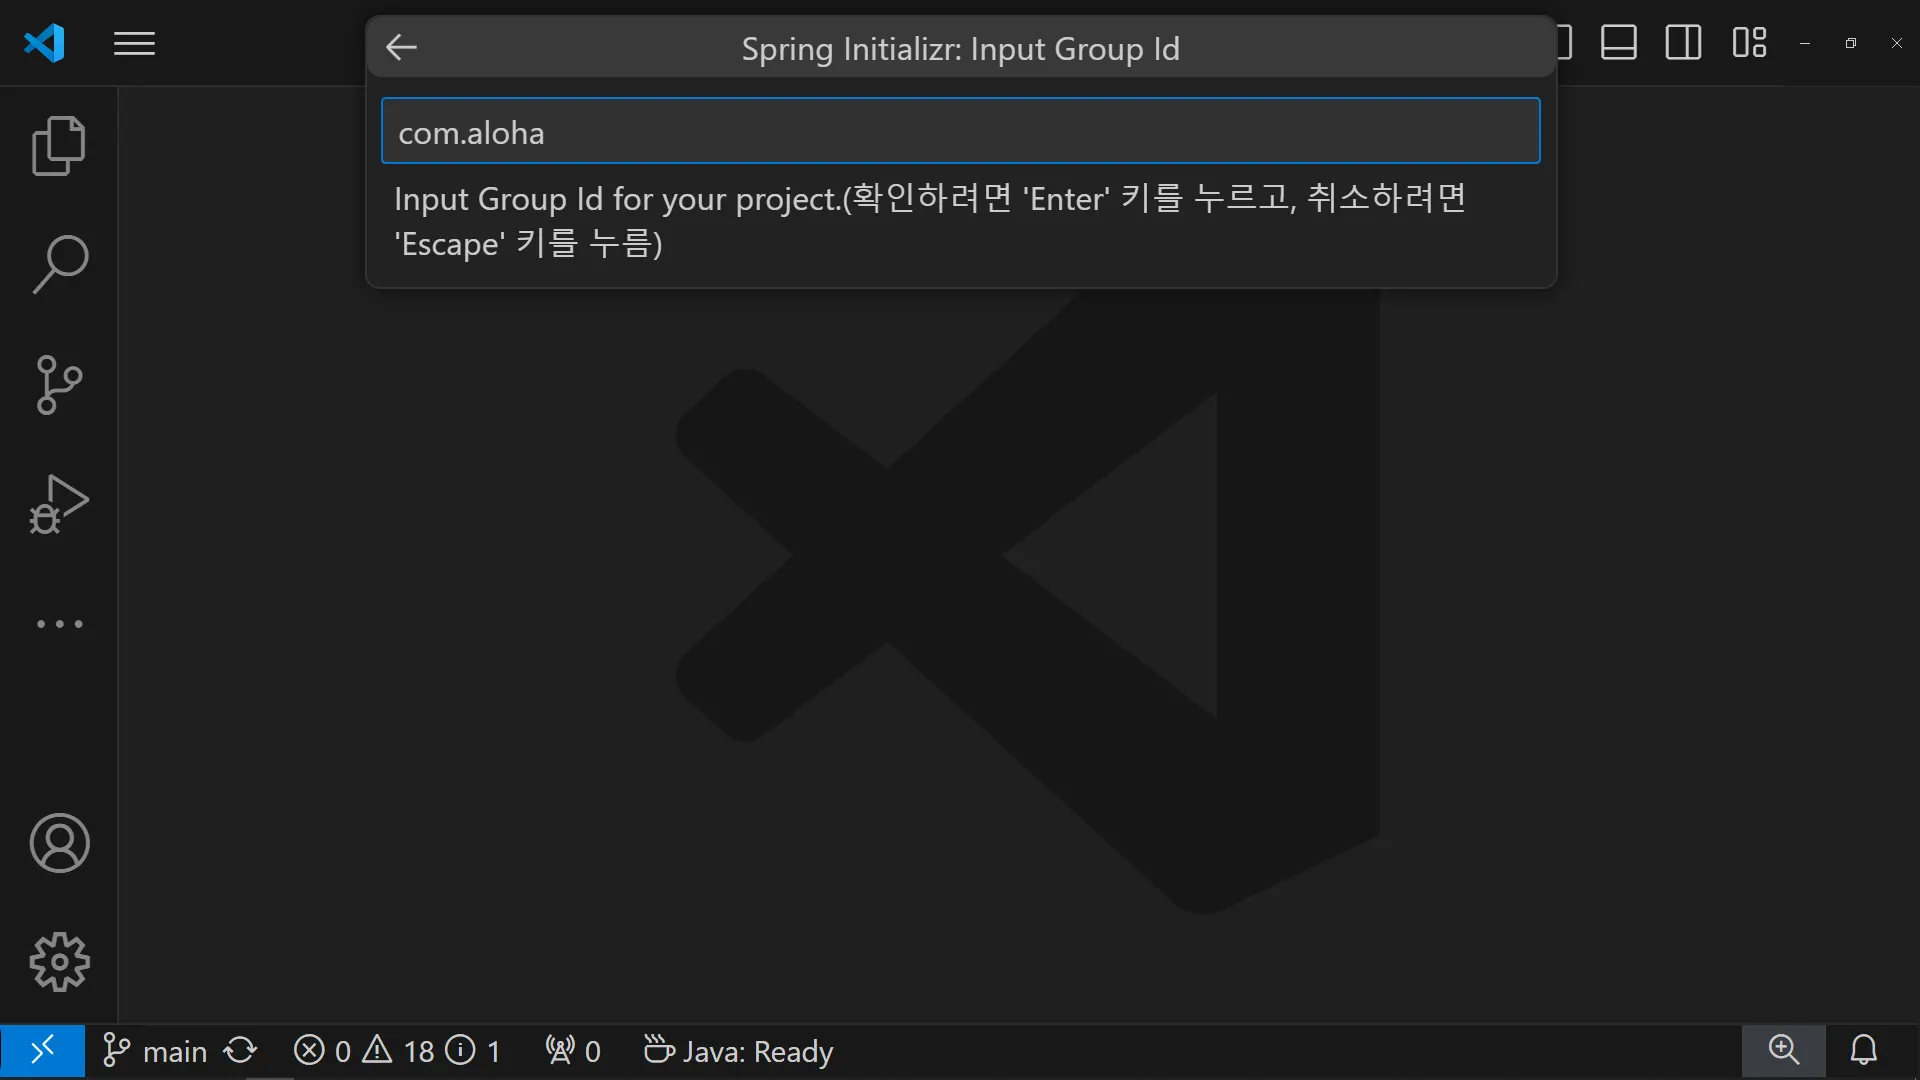Open the Run and Debug view
The height and width of the screenshot is (1080, 1920).
[x=59, y=504]
